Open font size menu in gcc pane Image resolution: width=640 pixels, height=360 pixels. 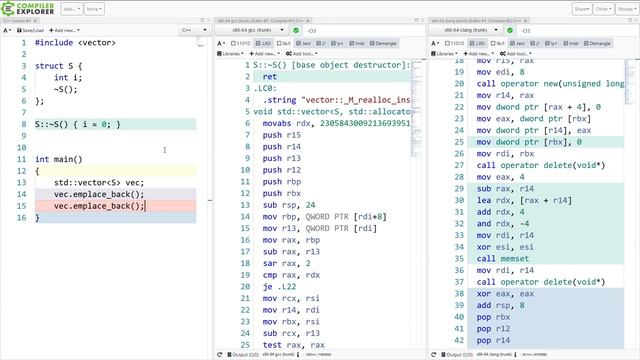pos(221,43)
